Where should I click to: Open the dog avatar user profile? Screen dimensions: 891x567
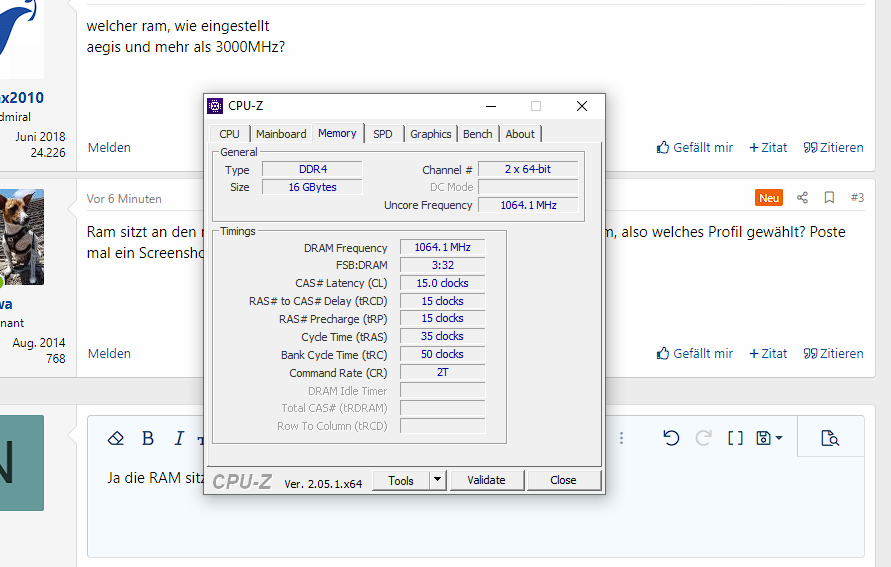tap(22, 237)
